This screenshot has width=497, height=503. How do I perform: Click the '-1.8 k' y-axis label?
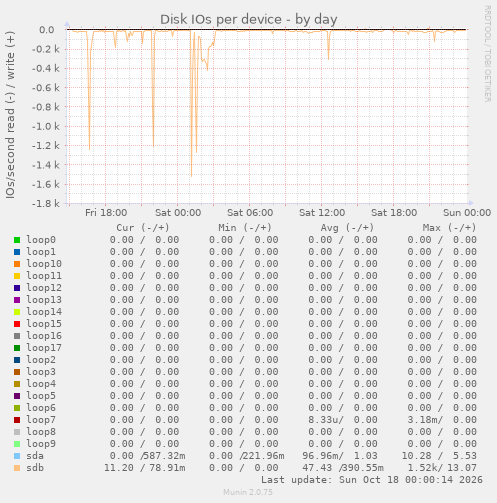point(46,203)
